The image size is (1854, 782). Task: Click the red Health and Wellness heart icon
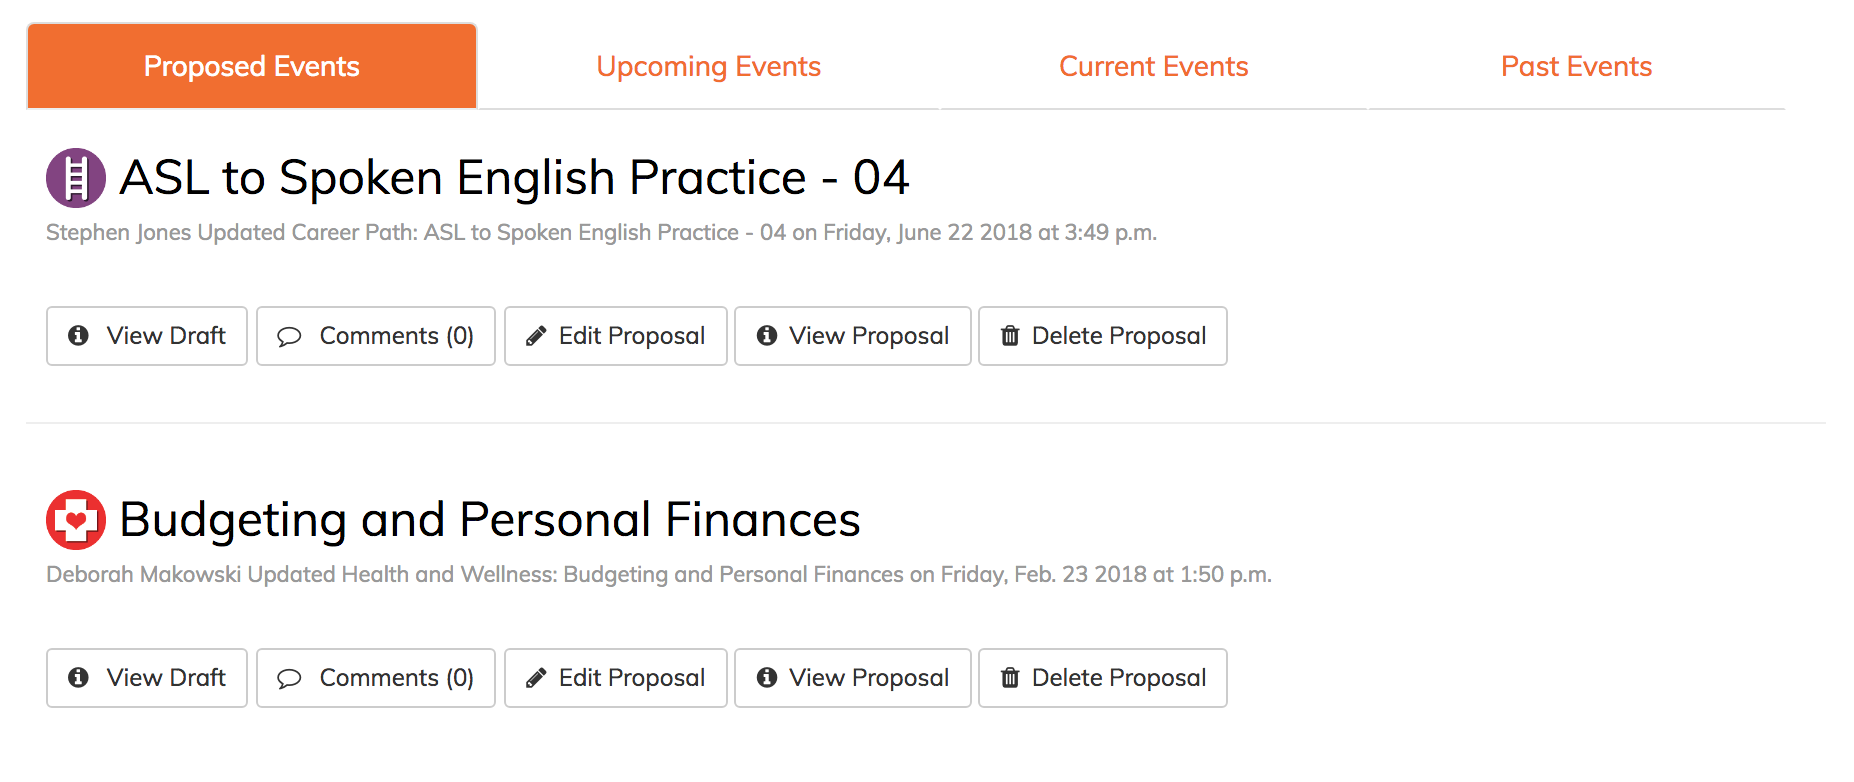tap(76, 519)
